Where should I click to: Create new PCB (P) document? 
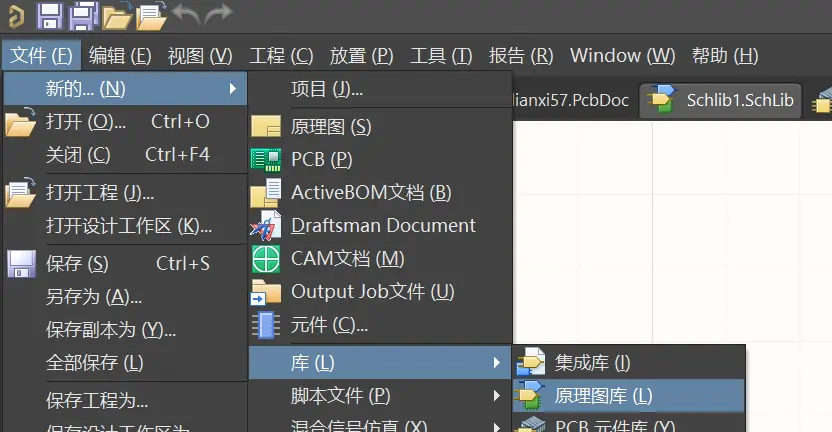380,160
